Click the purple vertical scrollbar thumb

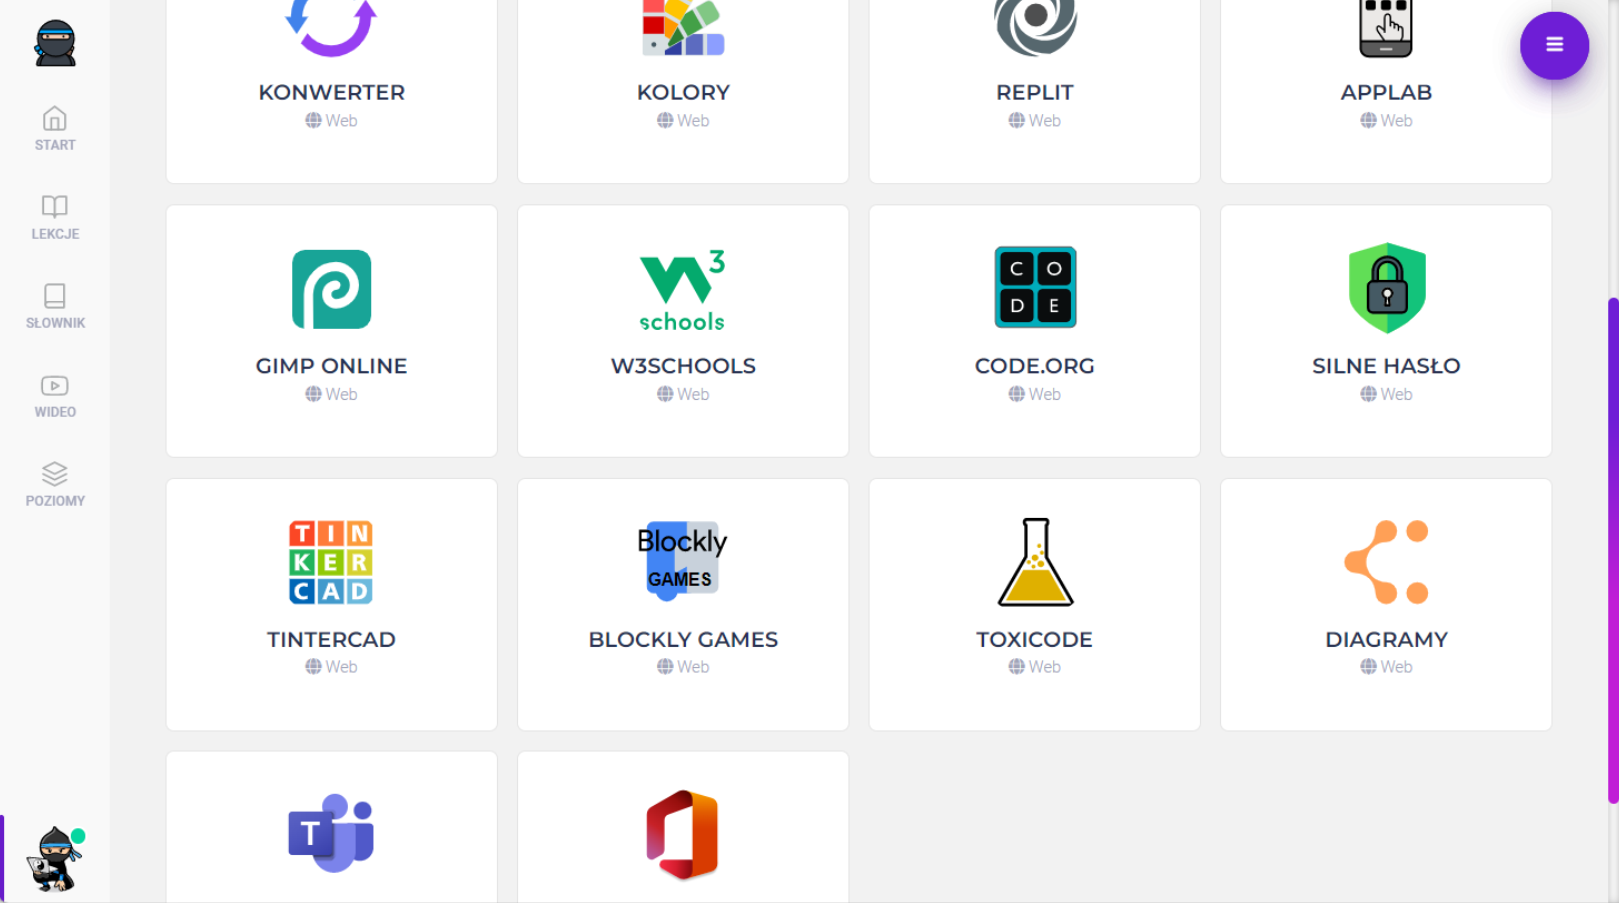tap(1612, 550)
